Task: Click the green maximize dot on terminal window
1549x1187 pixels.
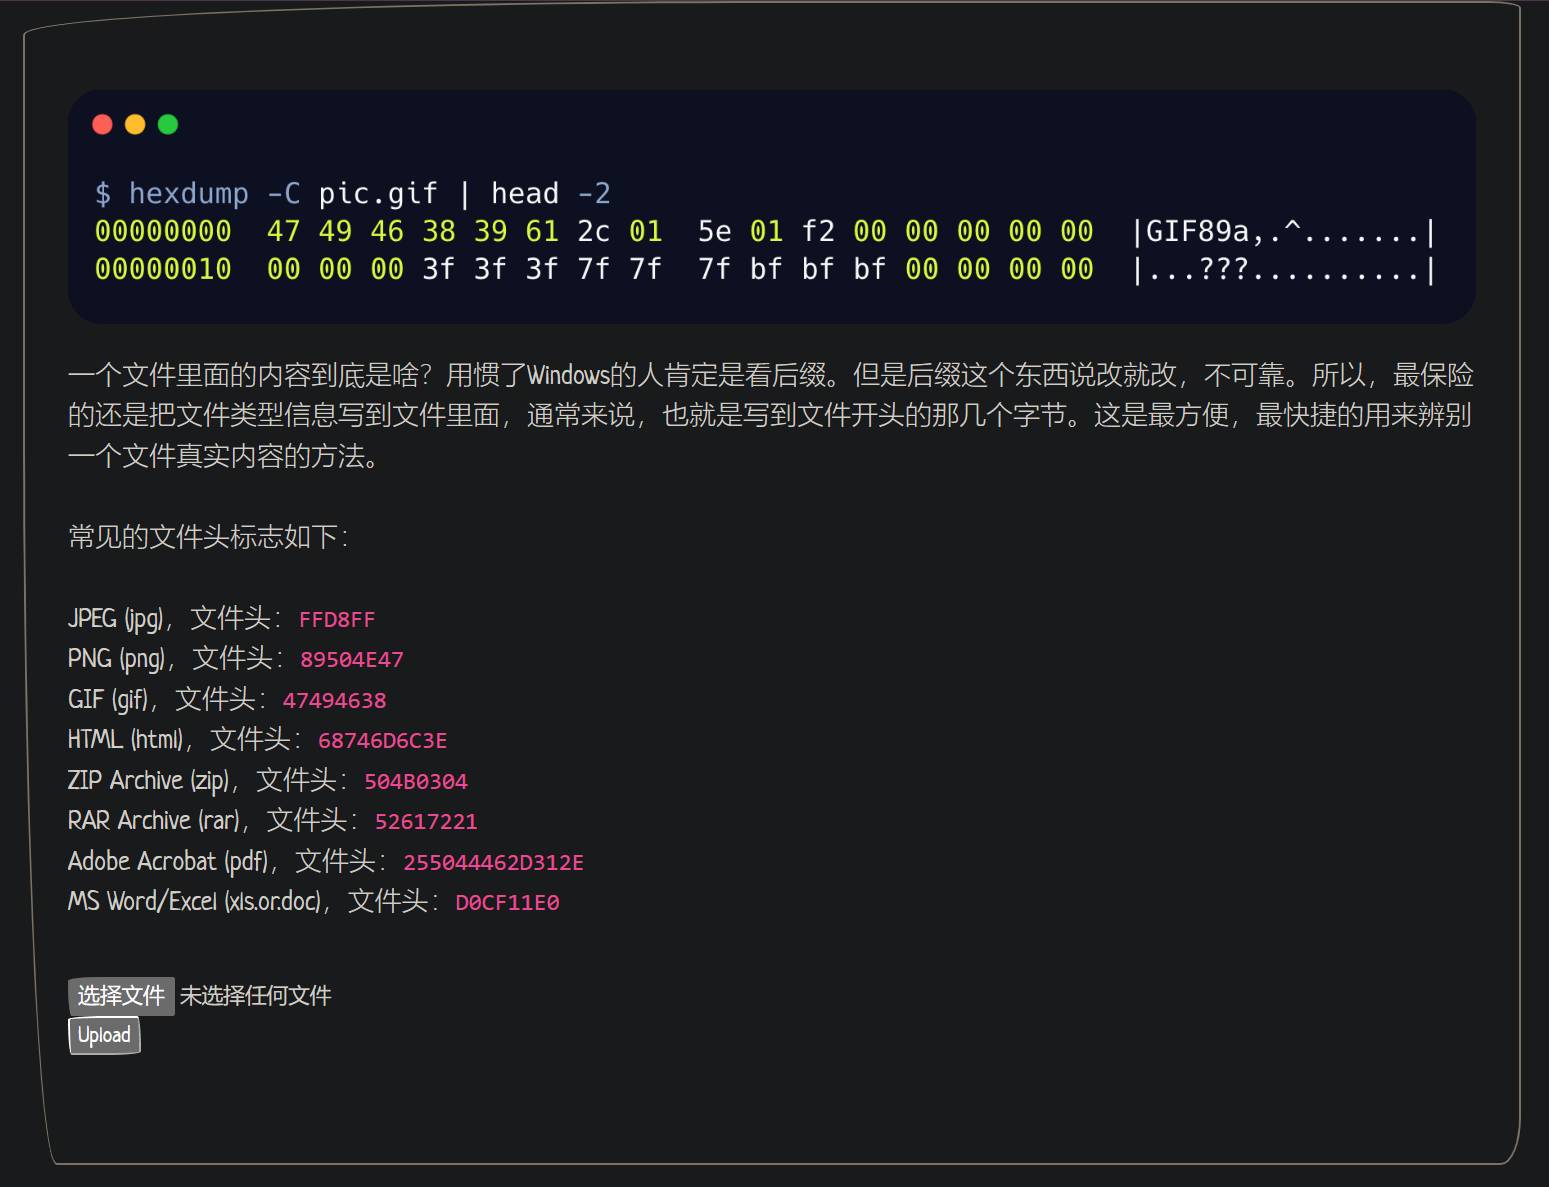Action: (x=167, y=124)
